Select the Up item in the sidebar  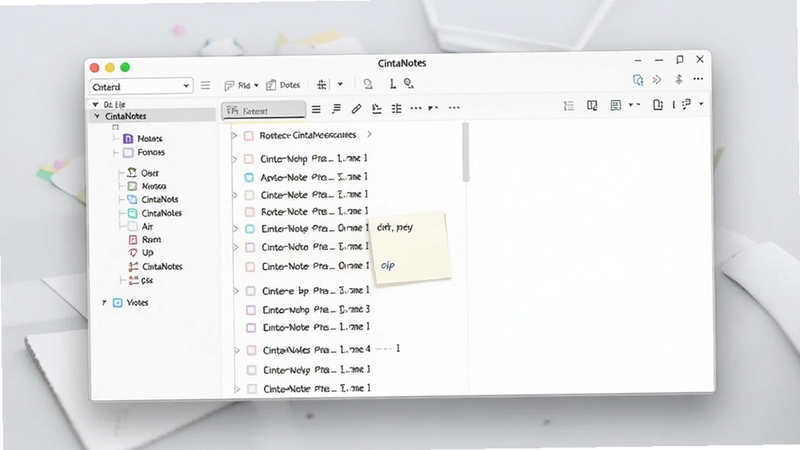point(147,253)
